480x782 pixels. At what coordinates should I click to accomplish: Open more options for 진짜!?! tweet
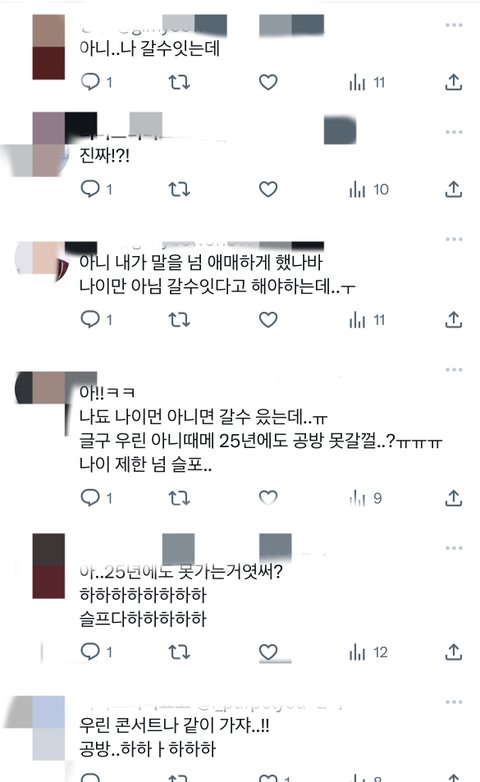pyautogui.click(x=454, y=132)
